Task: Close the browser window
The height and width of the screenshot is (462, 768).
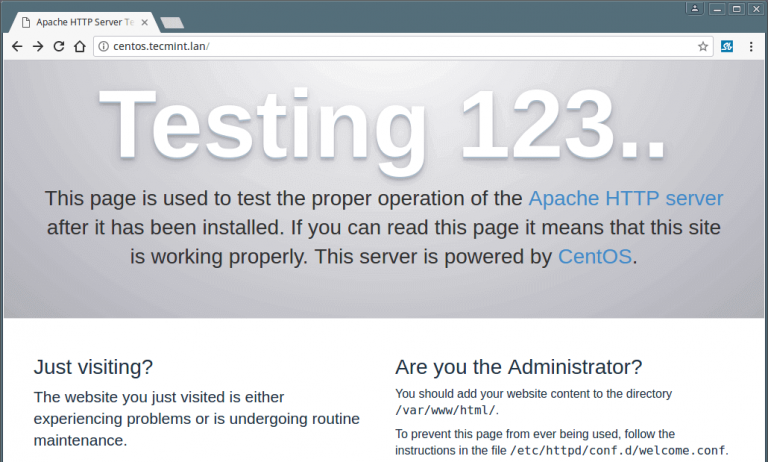Action: pos(757,9)
